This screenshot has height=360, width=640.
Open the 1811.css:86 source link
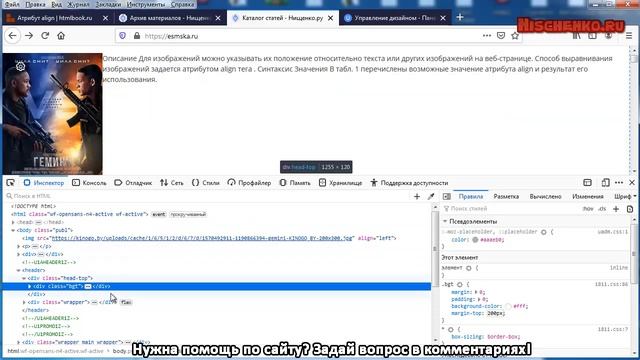pos(611,284)
